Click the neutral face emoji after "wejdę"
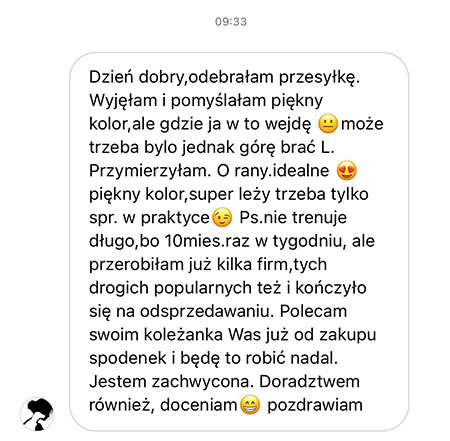The image size is (450, 441). (x=328, y=124)
